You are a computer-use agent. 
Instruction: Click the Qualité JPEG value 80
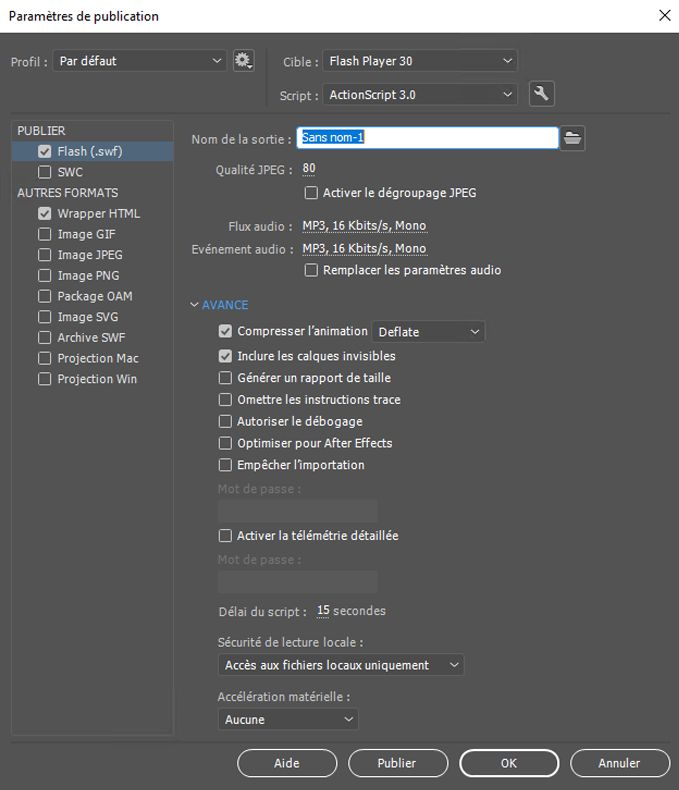[x=309, y=169]
